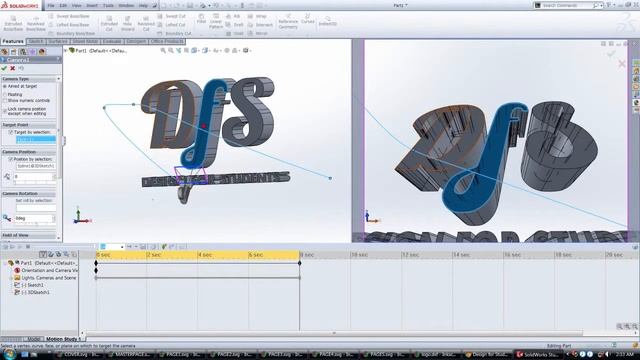
Task: Switch to the Evaluate tab
Action: 112,42
